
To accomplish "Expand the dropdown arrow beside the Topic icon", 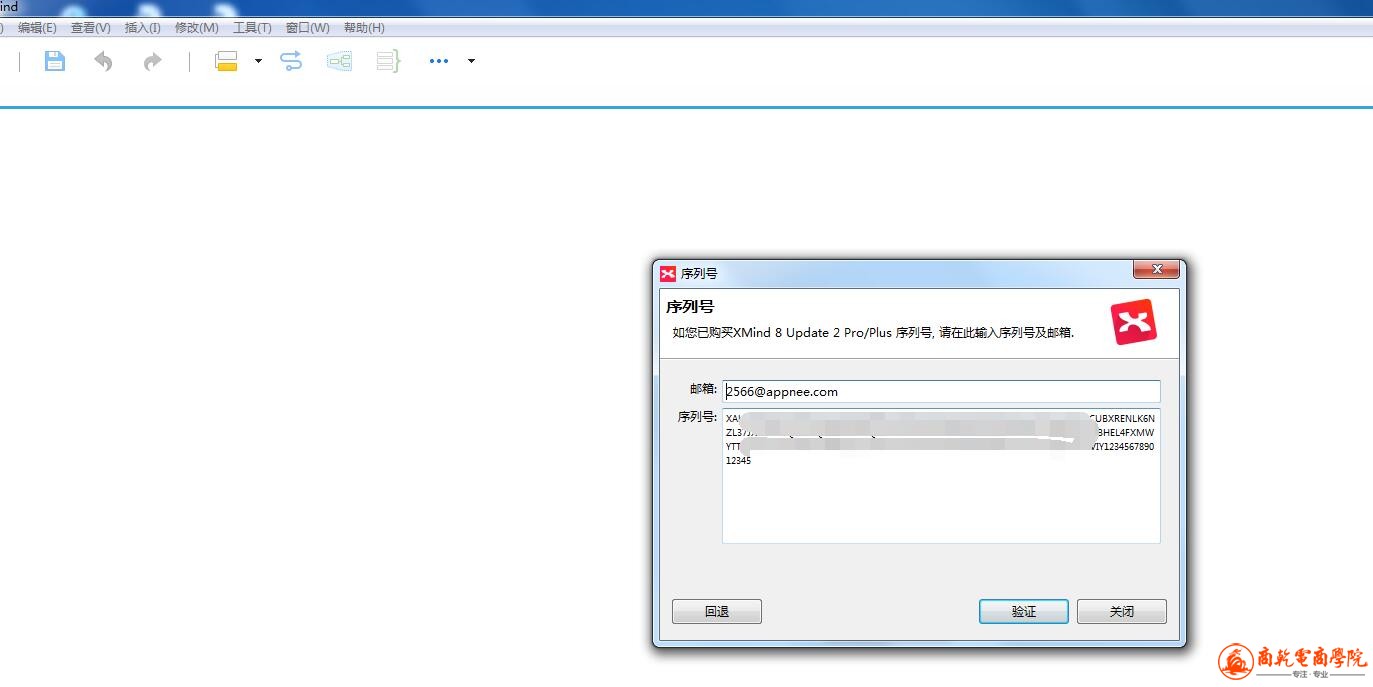I will [258, 61].
